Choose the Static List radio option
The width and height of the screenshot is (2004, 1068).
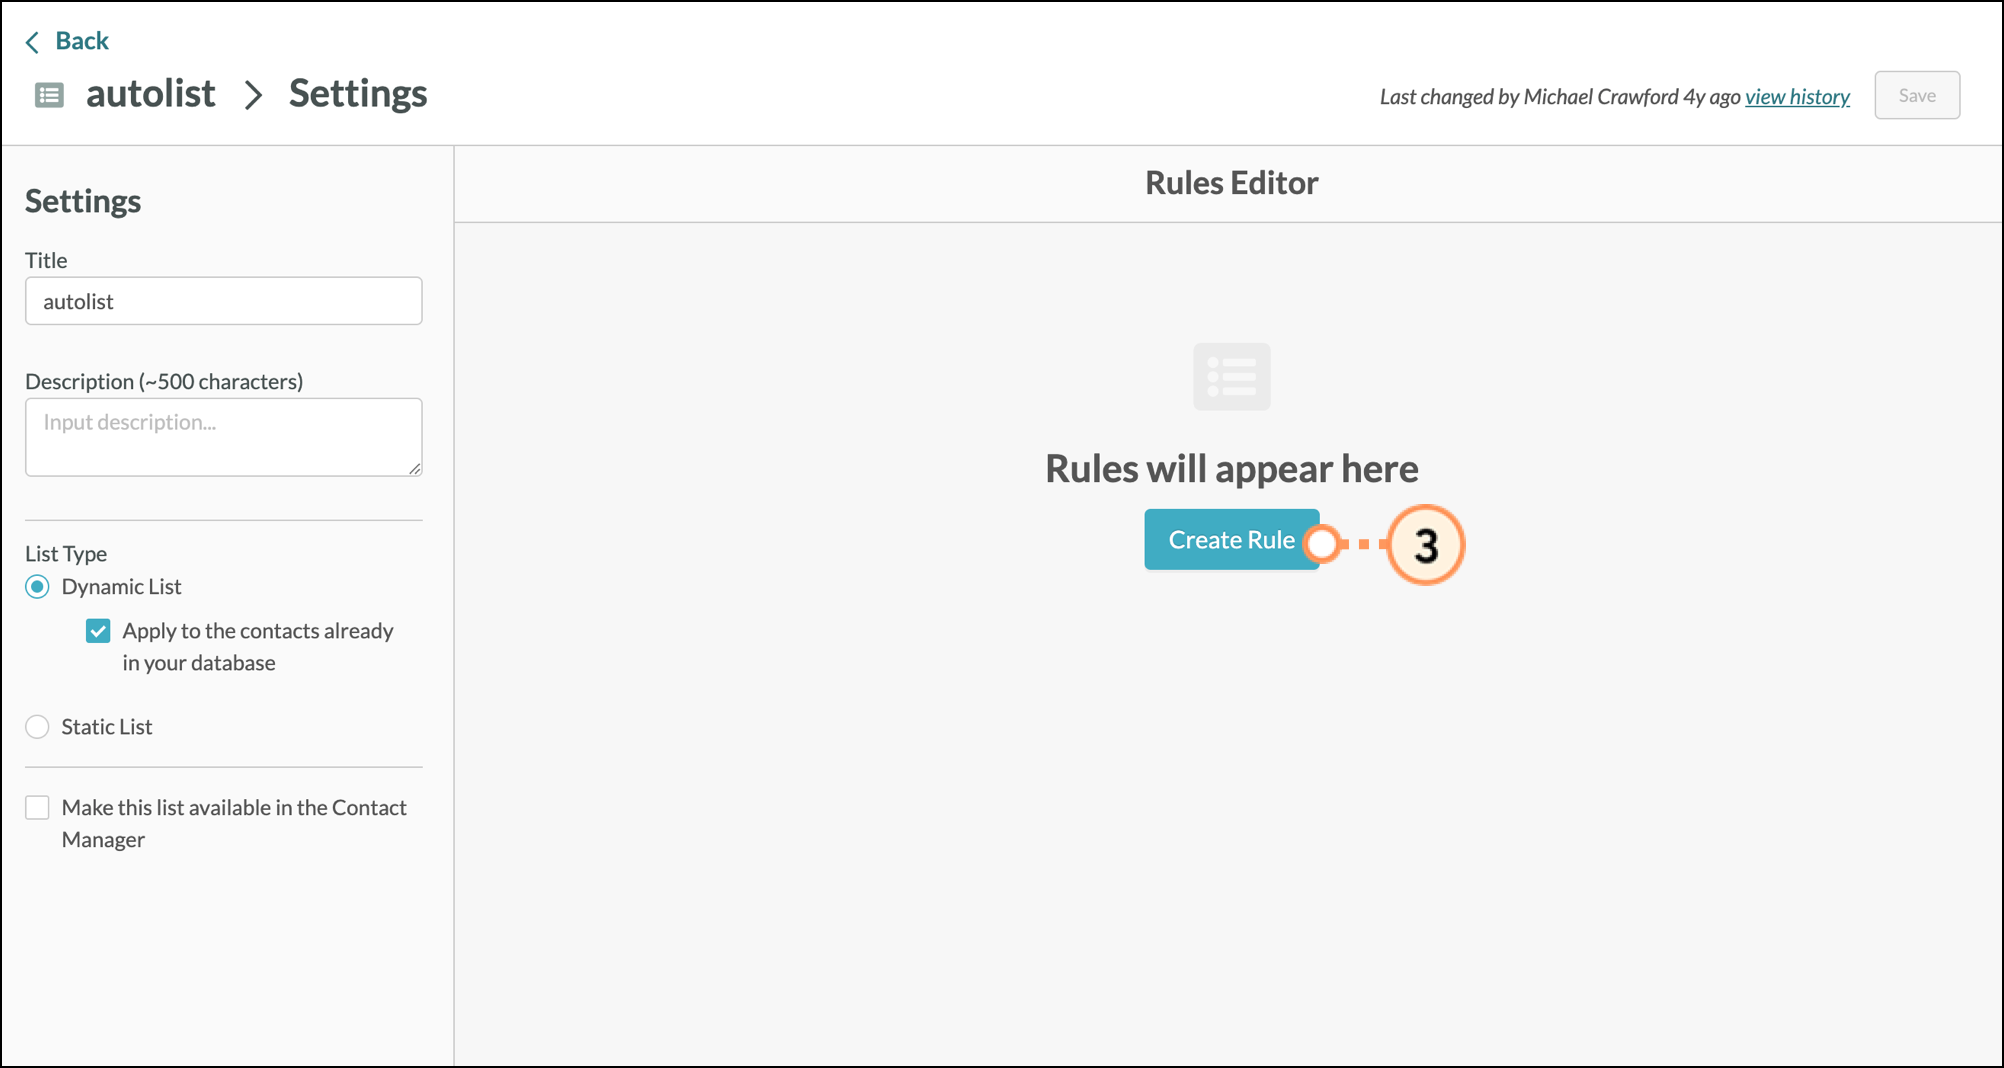[37, 727]
